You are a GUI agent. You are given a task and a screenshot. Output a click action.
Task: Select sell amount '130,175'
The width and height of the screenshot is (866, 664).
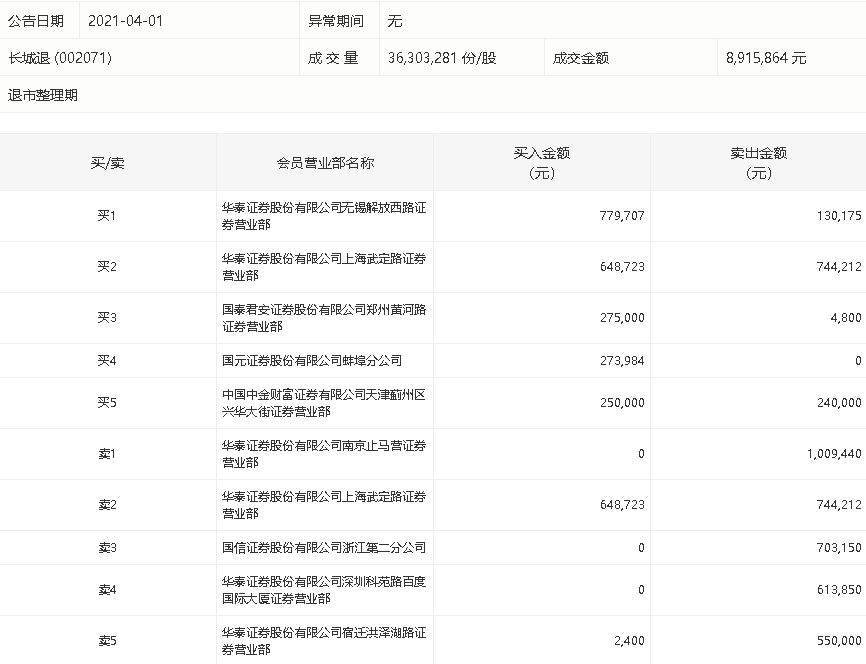(839, 215)
